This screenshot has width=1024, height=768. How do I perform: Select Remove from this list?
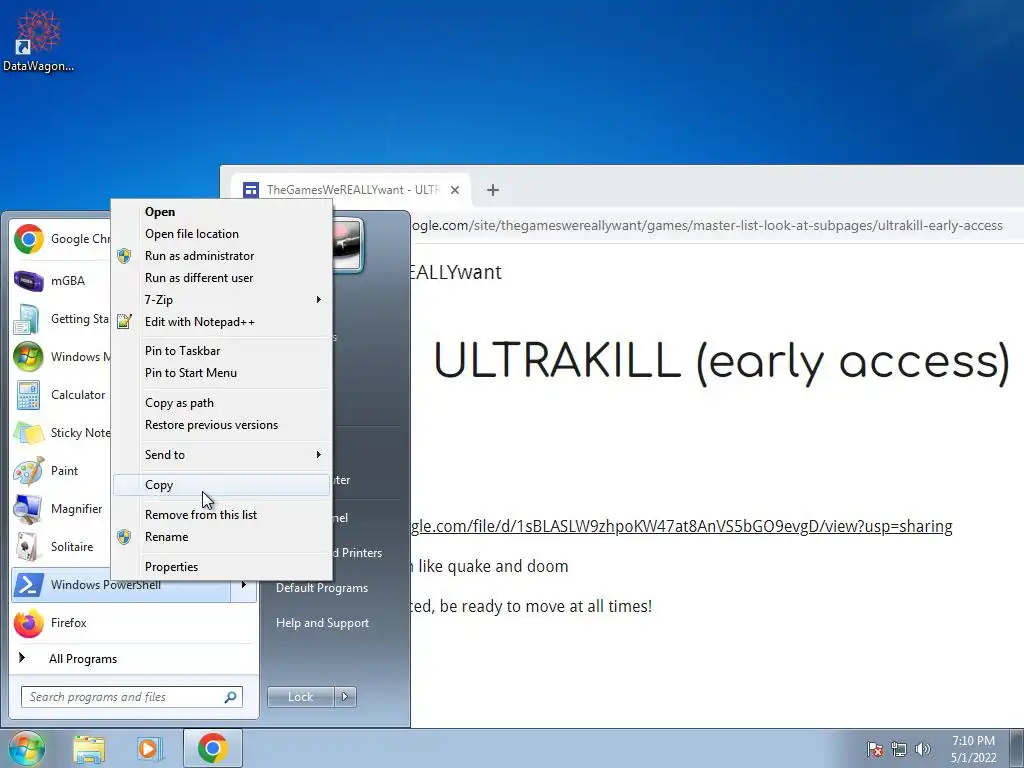222,515
